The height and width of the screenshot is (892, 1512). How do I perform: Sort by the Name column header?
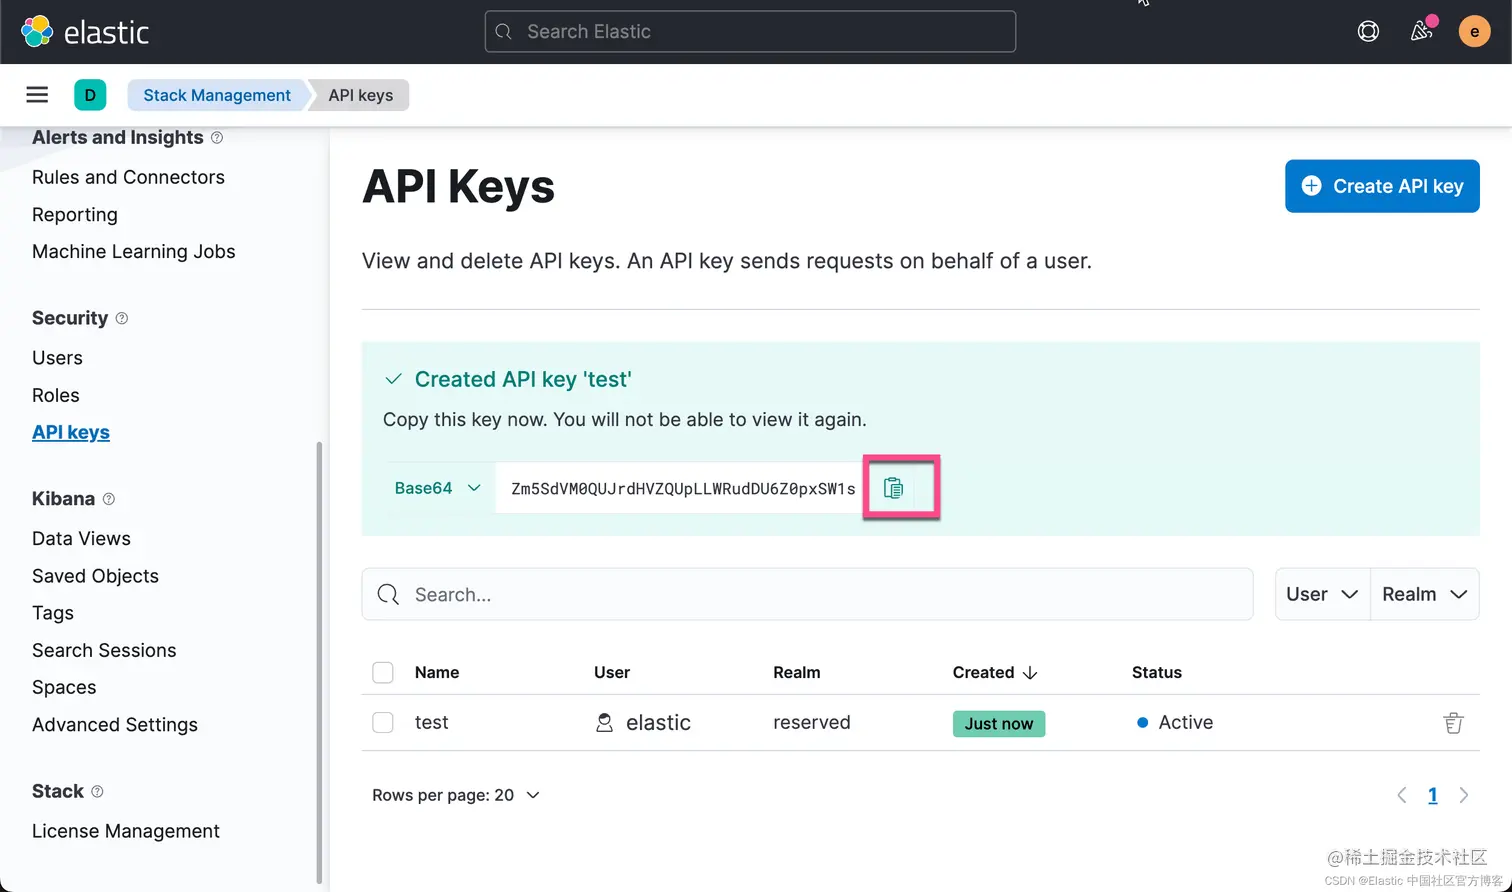pyautogui.click(x=437, y=673)
